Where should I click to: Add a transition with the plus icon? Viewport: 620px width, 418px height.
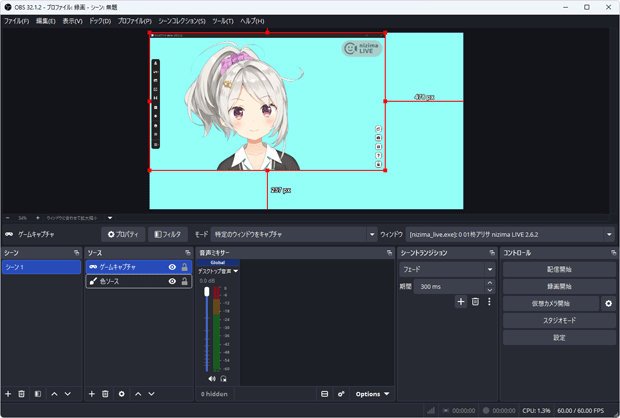461,302
